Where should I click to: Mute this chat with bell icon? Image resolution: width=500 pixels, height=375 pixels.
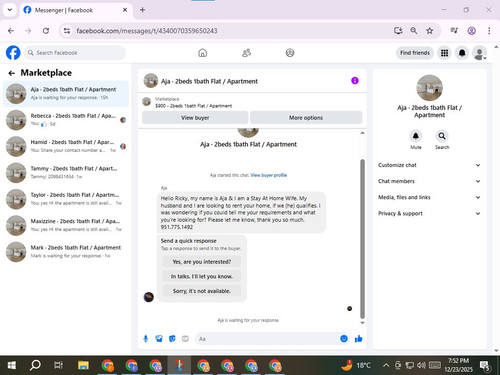click(x=416, y=136)
